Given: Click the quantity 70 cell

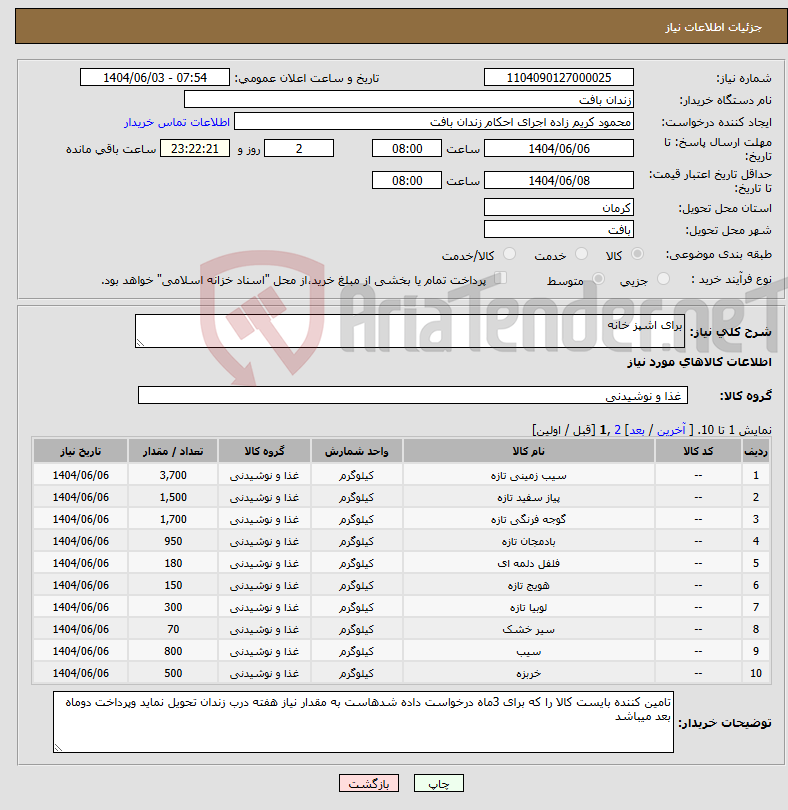Looking at the screenshot, I should click(x=173, y=629).
